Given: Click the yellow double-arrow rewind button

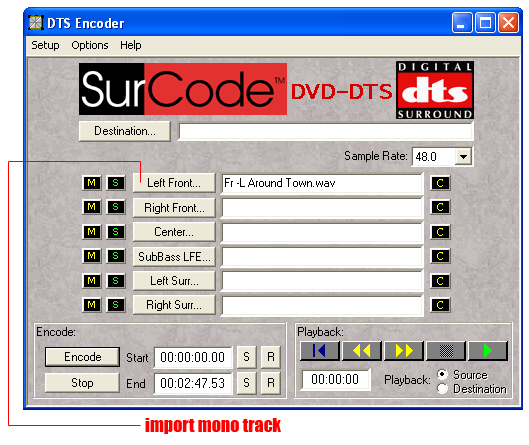Looking at the screenshot, I should pos(362,351).
